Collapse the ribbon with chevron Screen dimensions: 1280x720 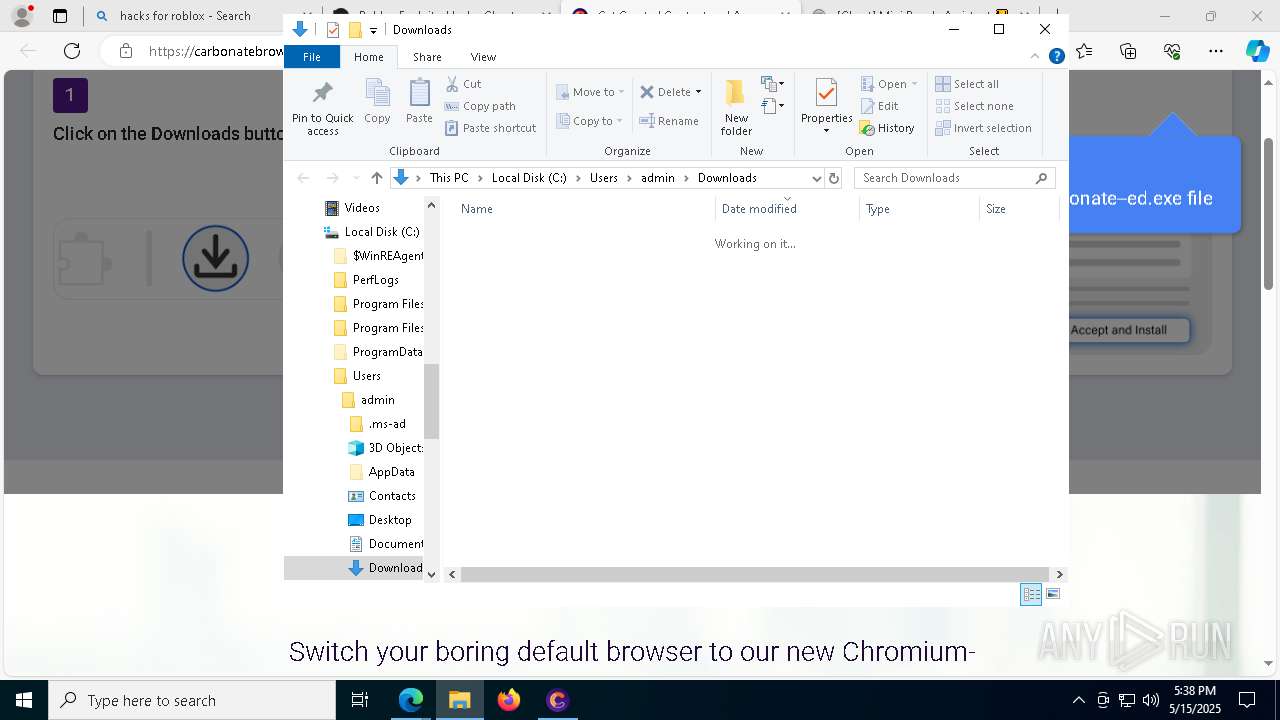(x=1036, y=57)
